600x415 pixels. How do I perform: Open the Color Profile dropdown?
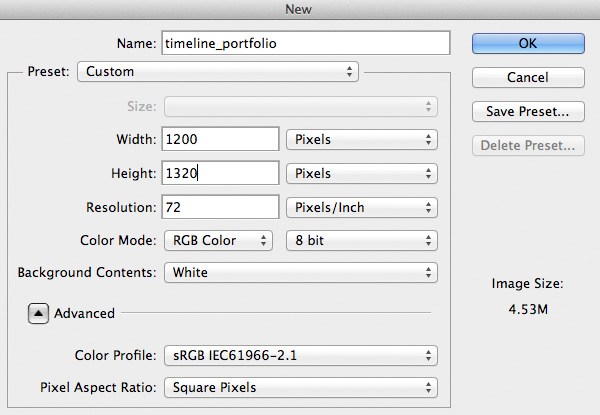(x=300, y=355)
